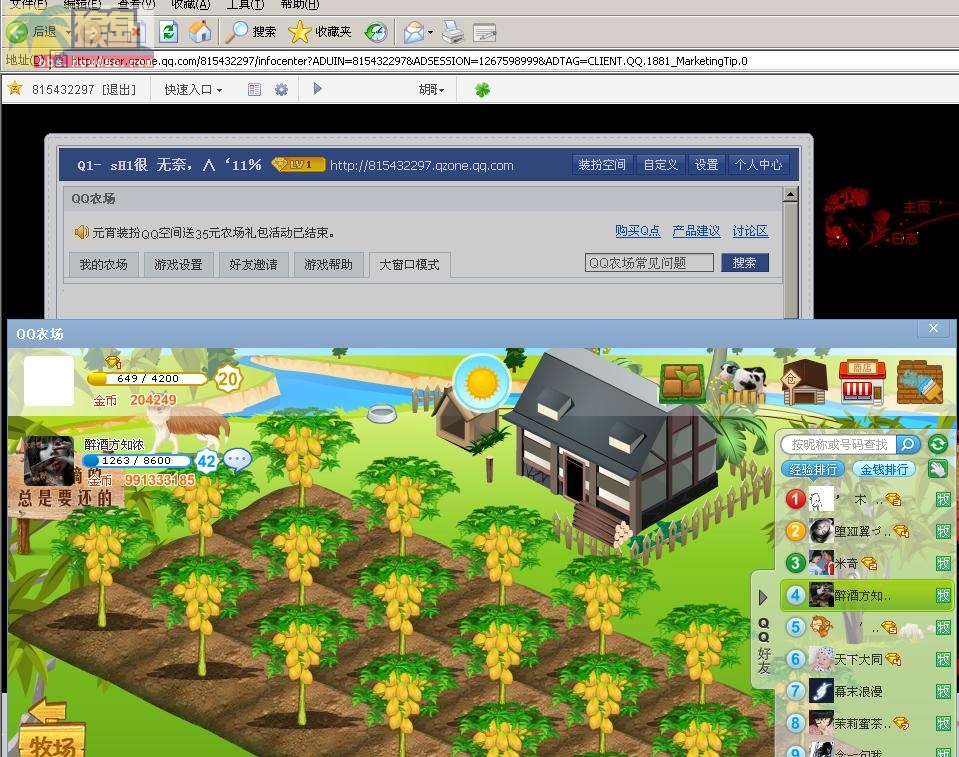Viewport: 959px width, 757px height.
Task: Click the magnifier 搜索 toolbar button
Action: click(x=251, y=32)
